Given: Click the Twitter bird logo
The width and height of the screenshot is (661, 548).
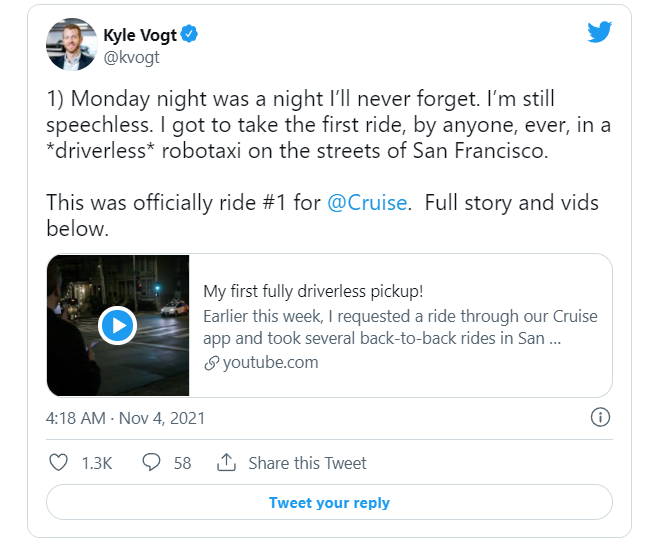Looking at the screenshot, I should pyautogui.click(x=599, y=32).
